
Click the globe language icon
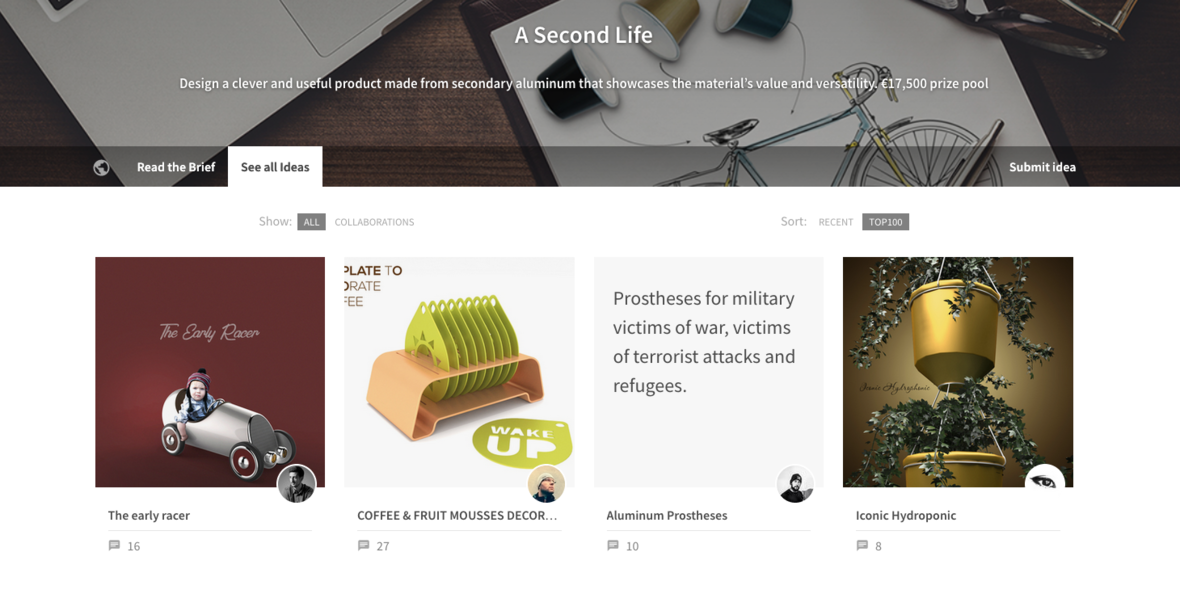102,167
